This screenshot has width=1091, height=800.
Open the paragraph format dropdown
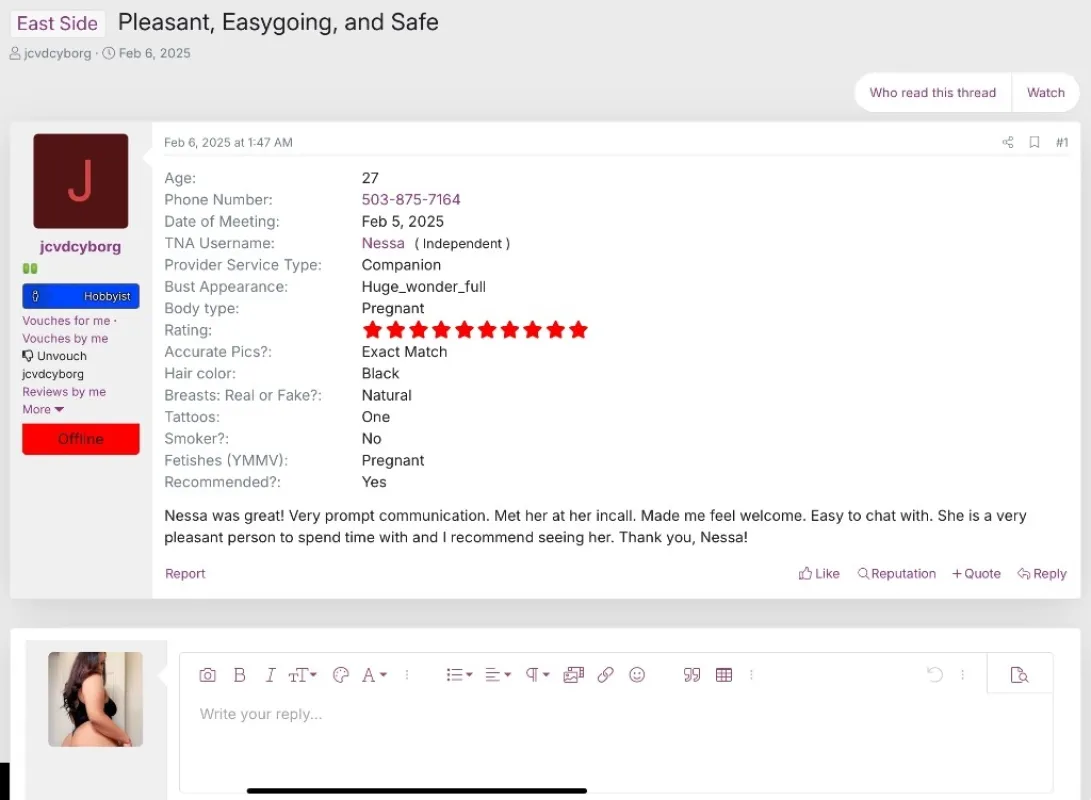tap(537, 675)
